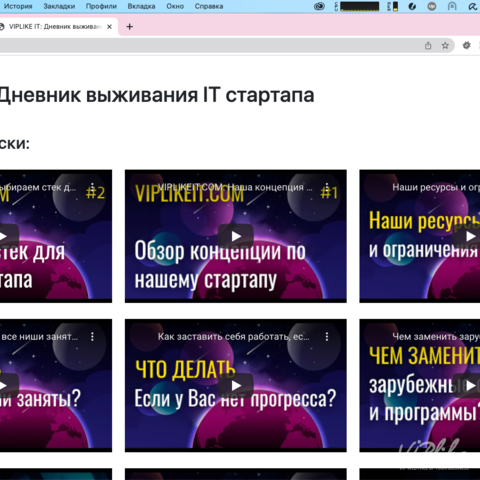Image resolution: width=480 pixels, height=480 pixels.
Task: Share this page via address bar icon
Action: coord(428,46)
